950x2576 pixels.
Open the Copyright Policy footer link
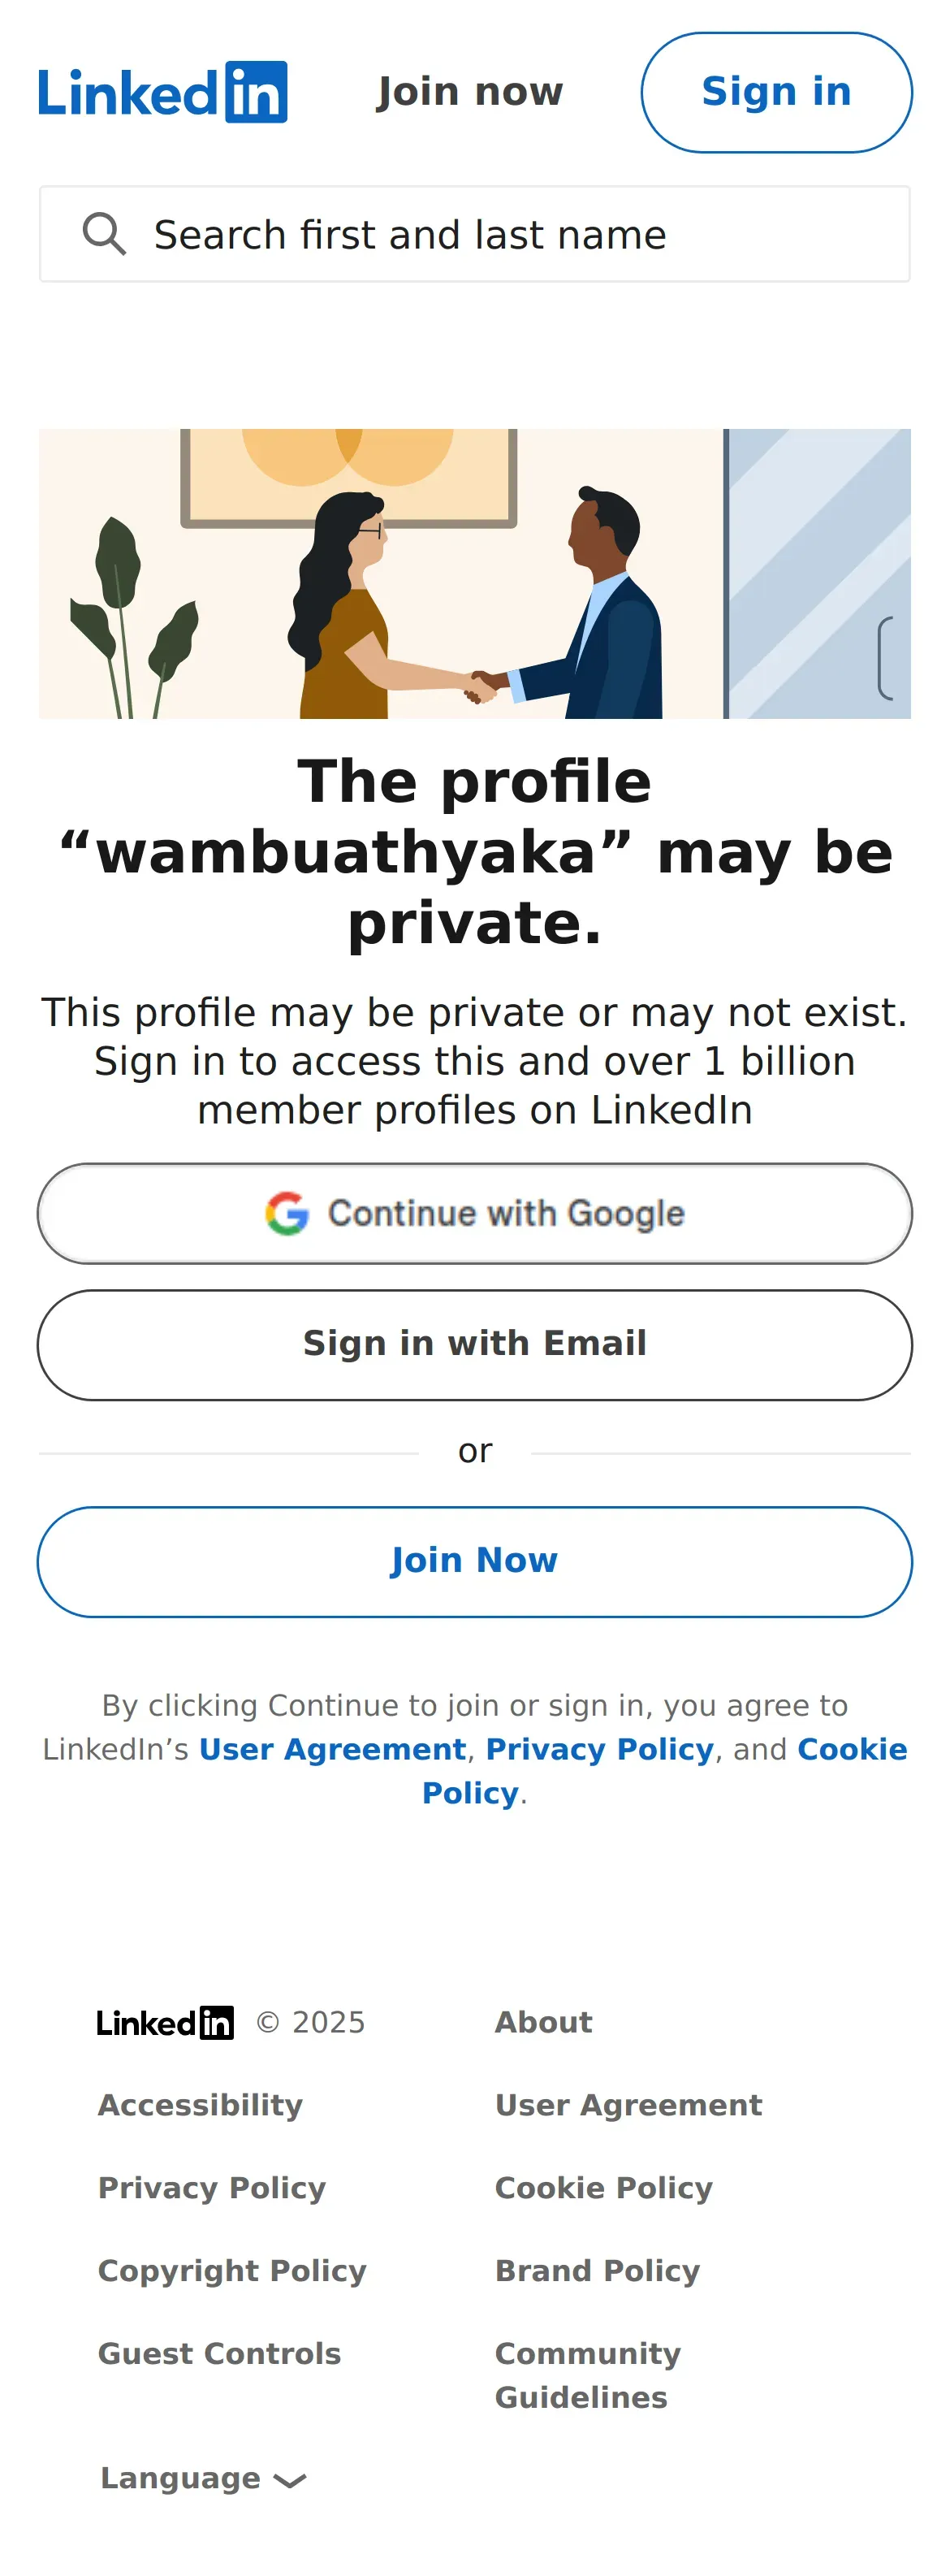[x=232, y=2271]
